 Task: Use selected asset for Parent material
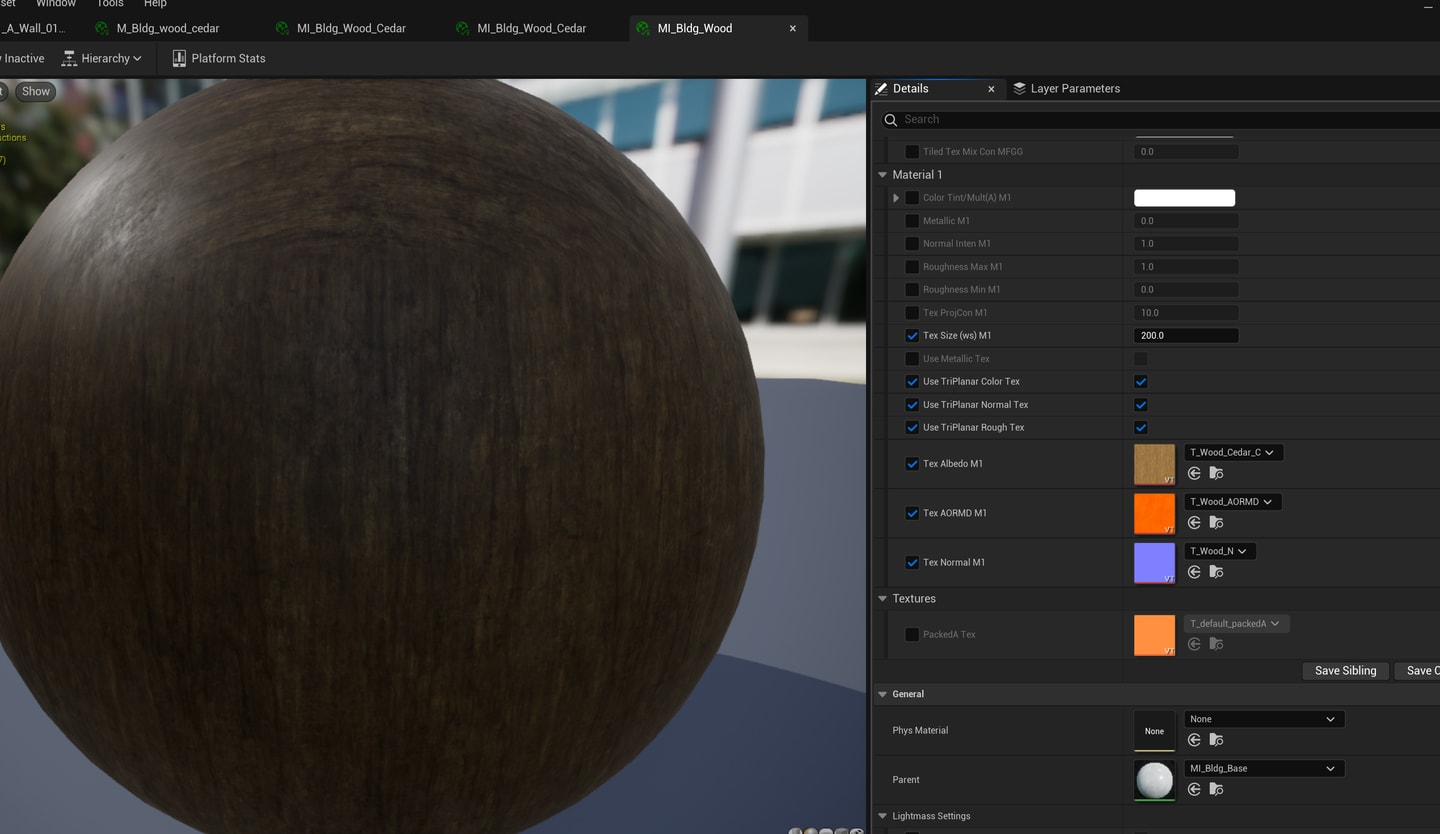coord(1194,790)
